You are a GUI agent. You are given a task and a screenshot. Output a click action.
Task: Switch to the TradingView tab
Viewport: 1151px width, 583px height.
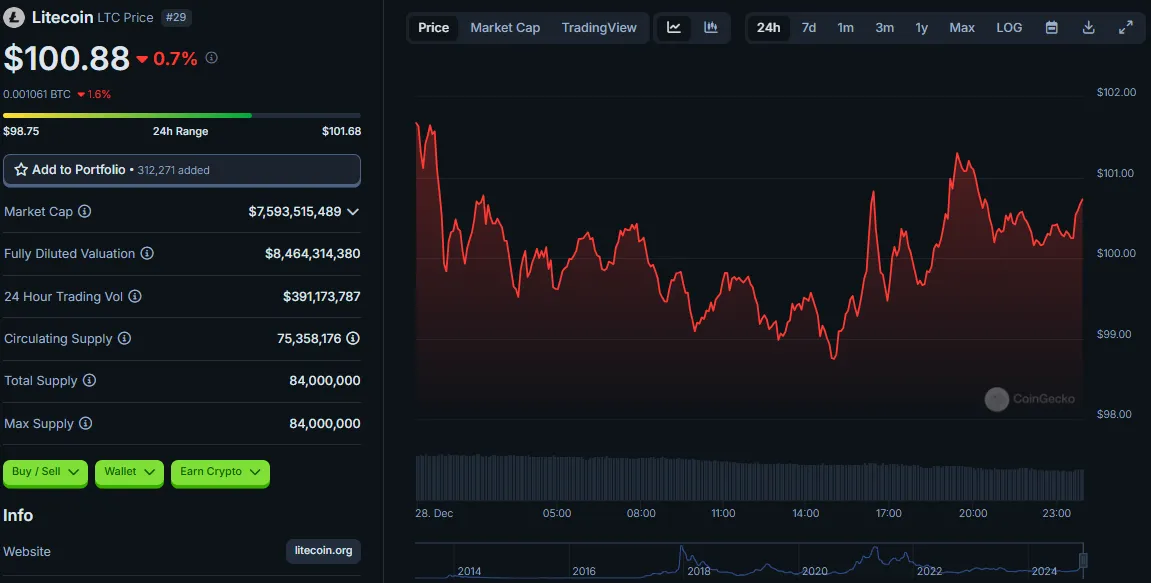[x=599, y=28]
